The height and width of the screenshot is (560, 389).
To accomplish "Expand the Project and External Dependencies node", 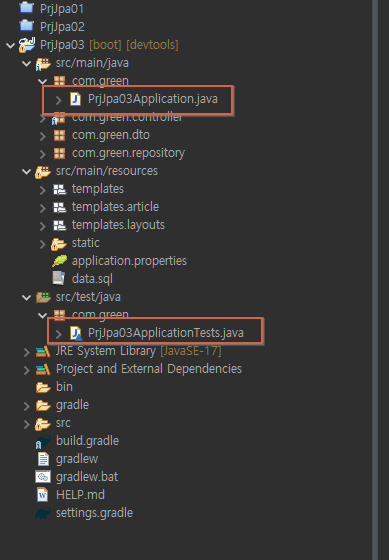I will tap(26, 370).
